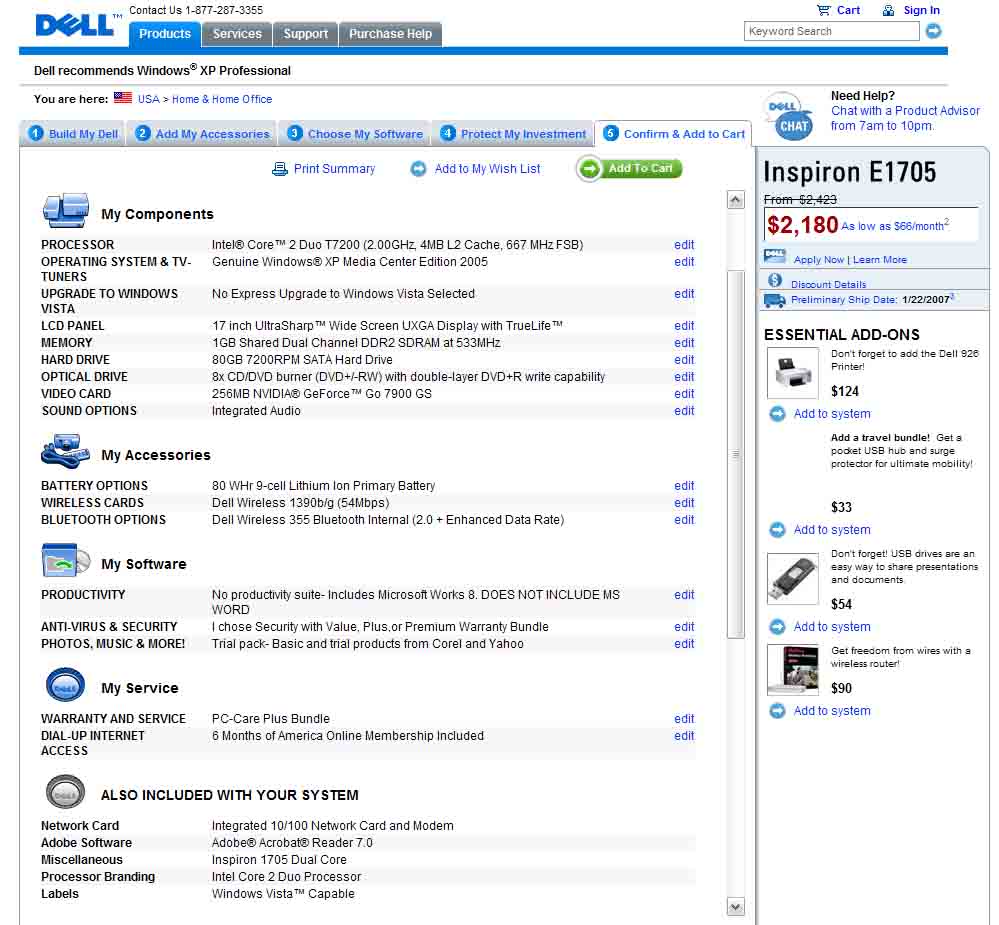Click the scrollbar up arrow
This screenshot has width=999, height=925.
[735, 200]
